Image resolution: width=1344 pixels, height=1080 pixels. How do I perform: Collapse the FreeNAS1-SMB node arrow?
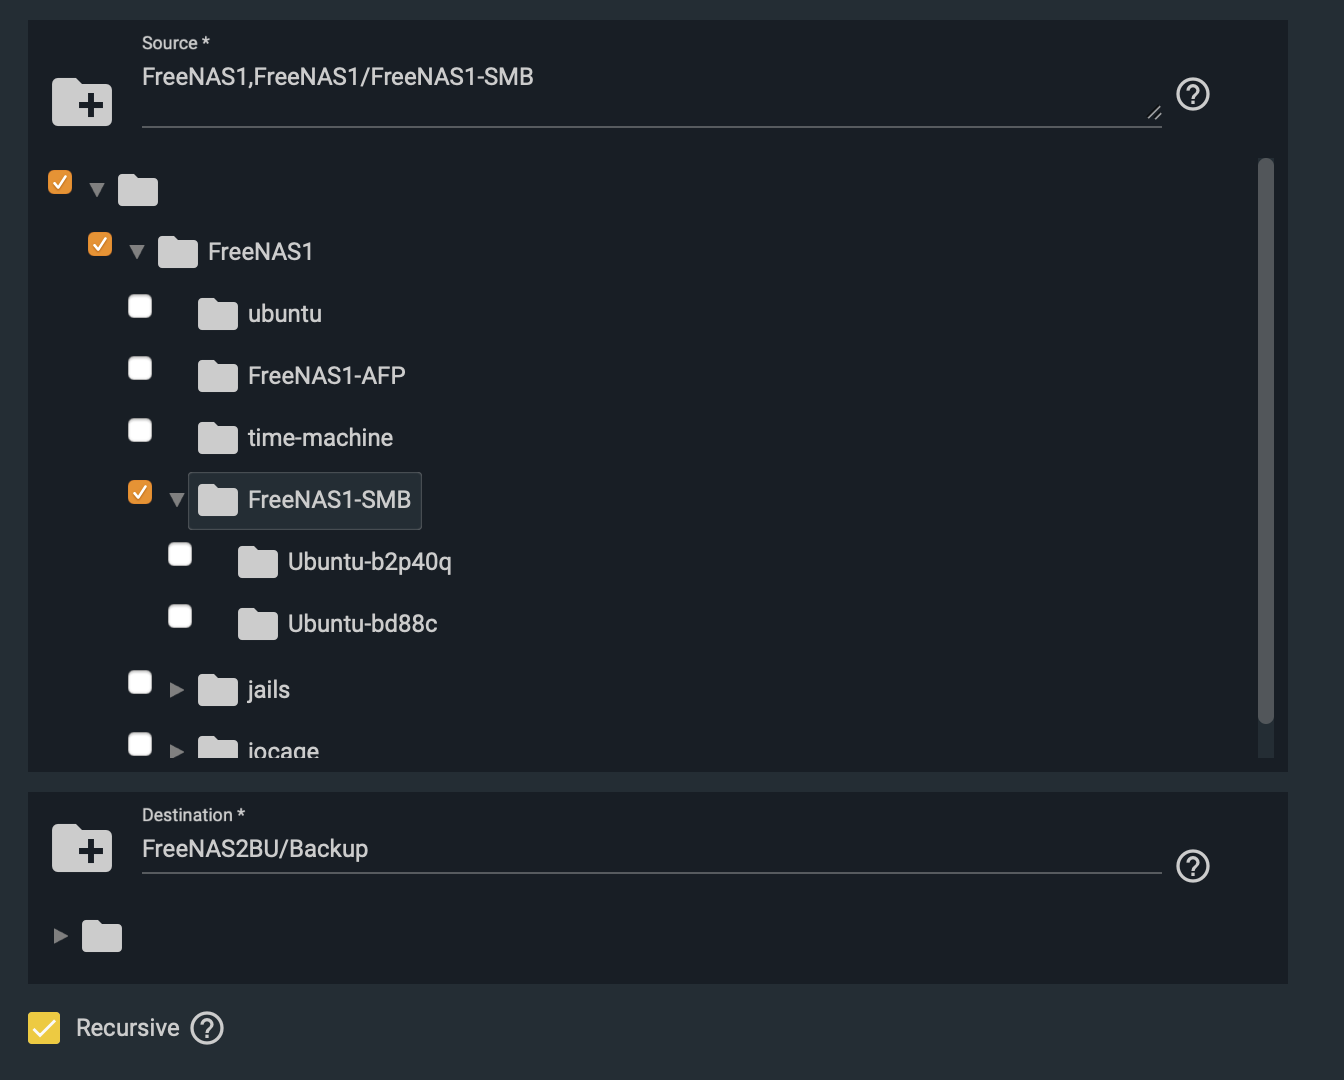click(x=177, y=500)
